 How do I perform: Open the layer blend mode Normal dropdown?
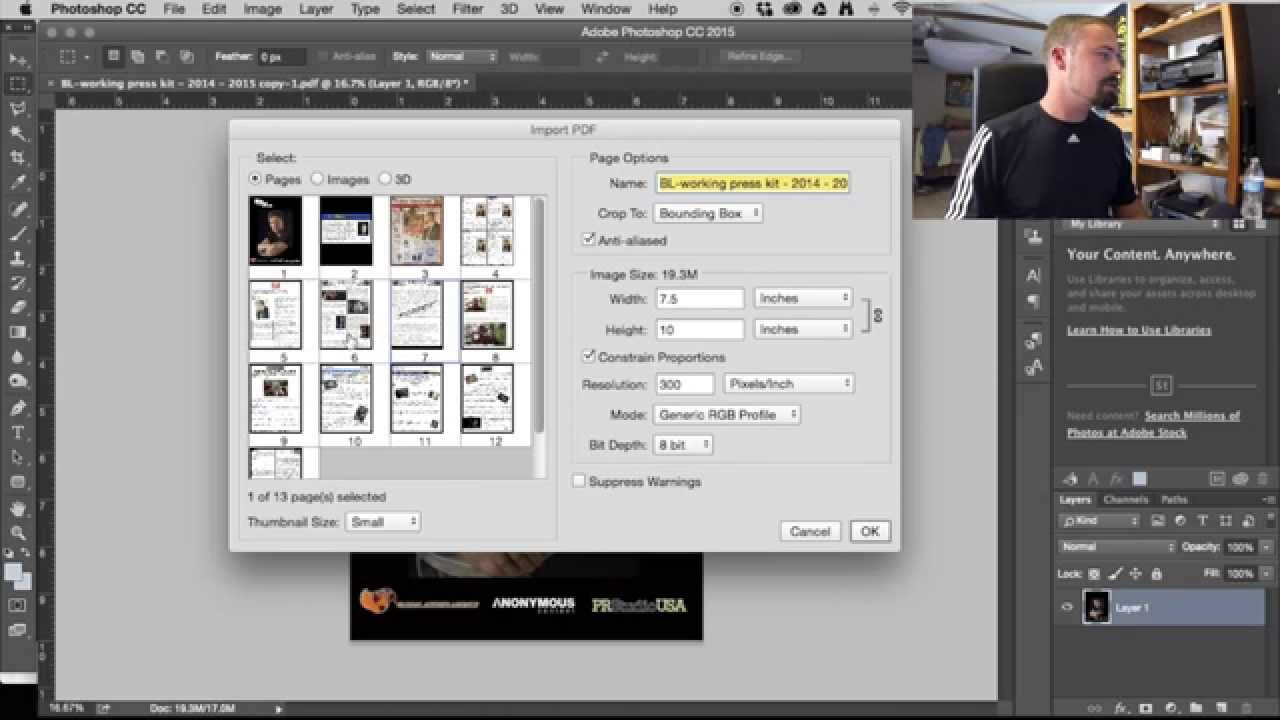(1117, 547)
